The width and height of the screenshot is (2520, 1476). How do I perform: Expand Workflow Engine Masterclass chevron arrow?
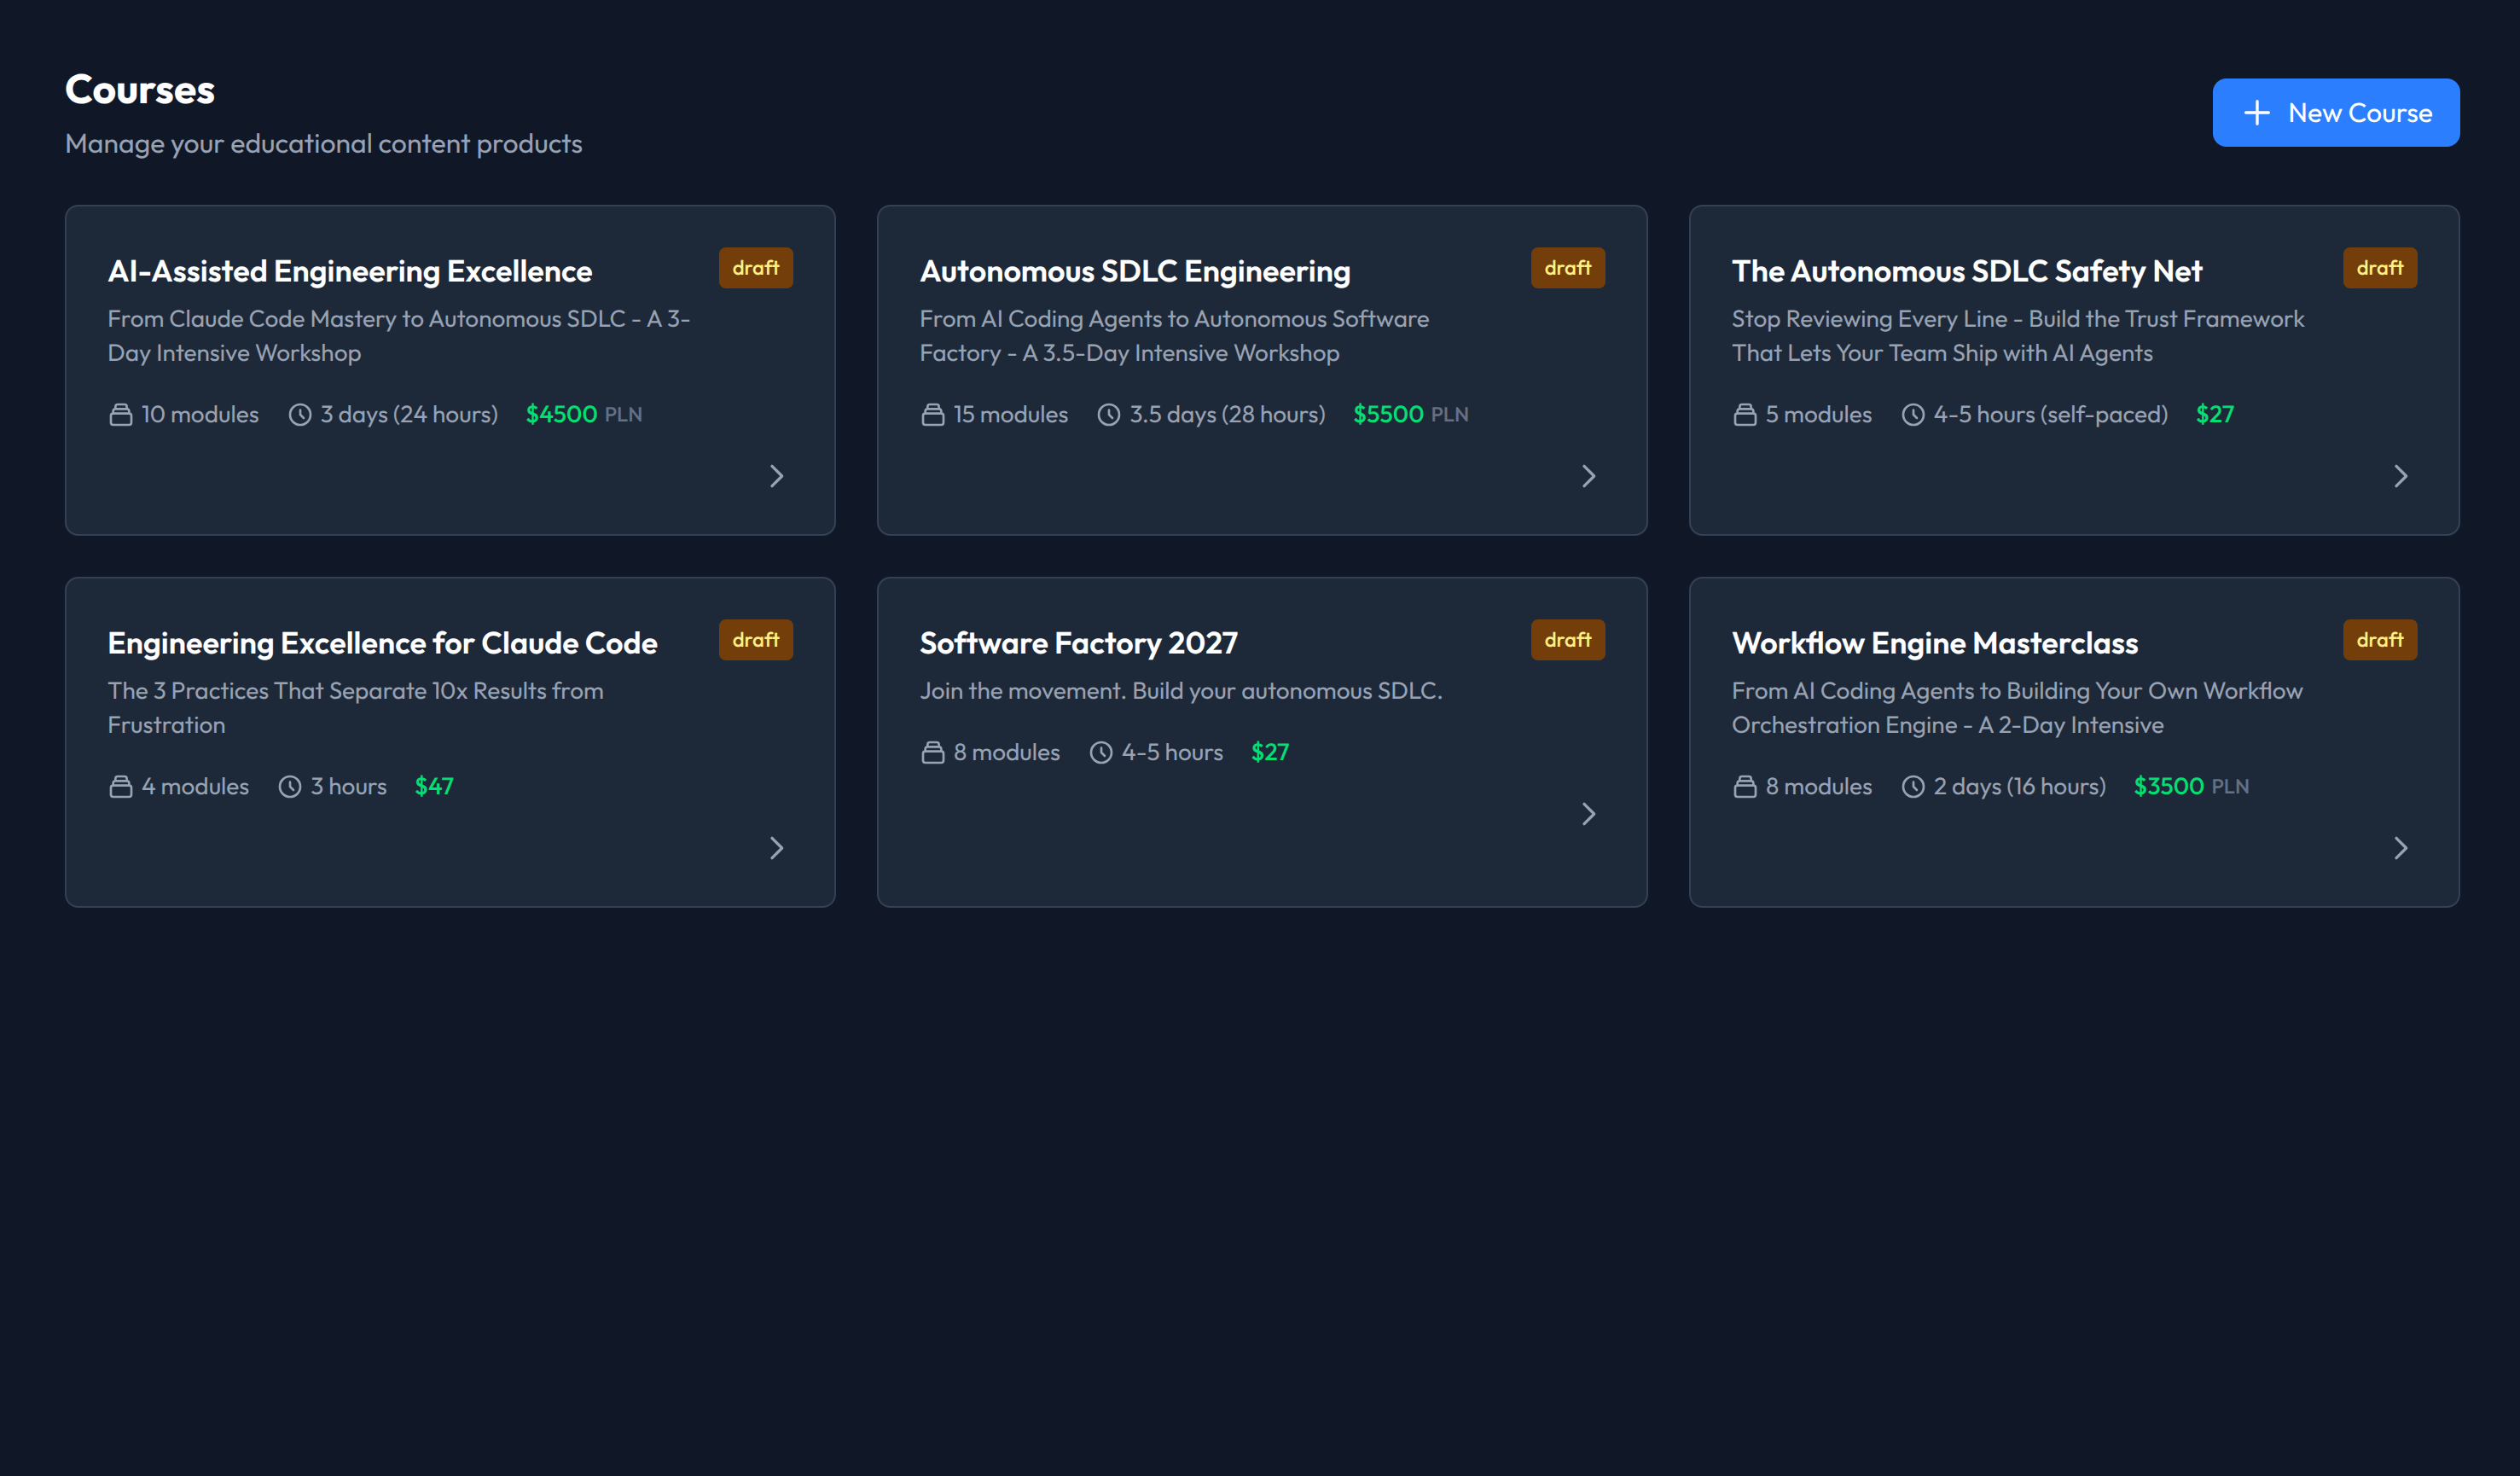(x=2400, y=848)
